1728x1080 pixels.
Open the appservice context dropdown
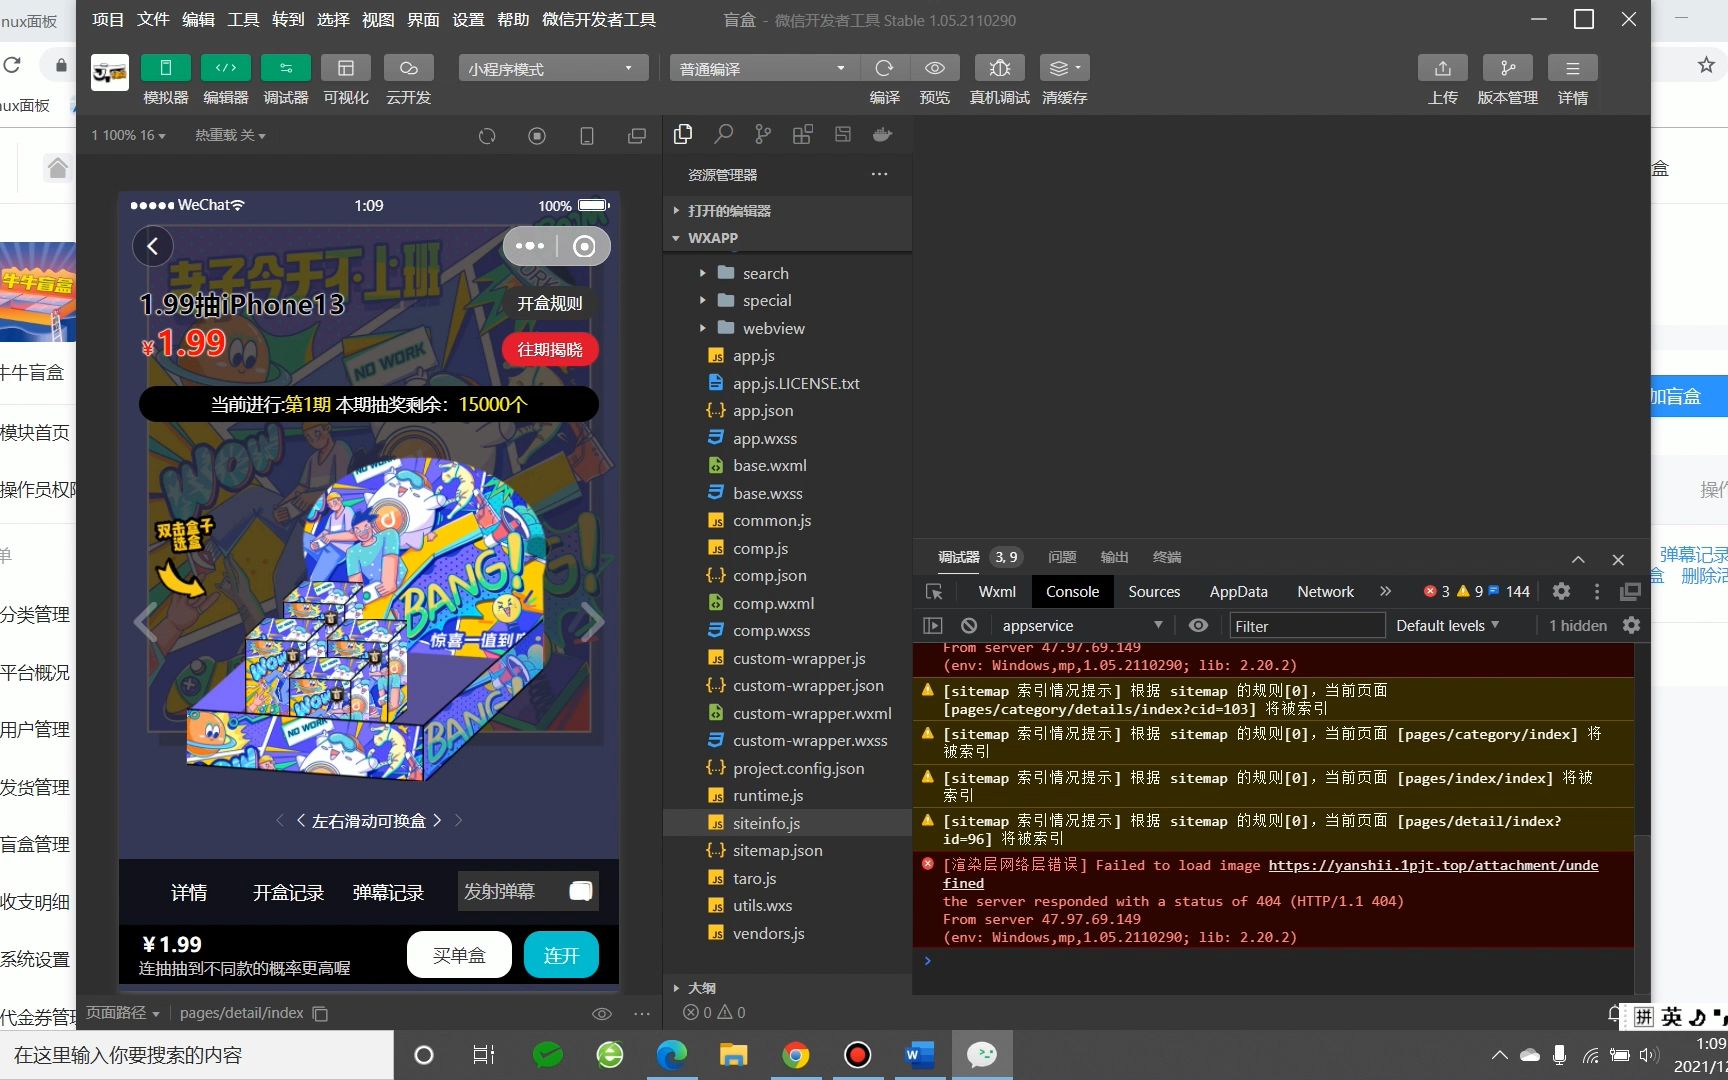click(1082, 625)
